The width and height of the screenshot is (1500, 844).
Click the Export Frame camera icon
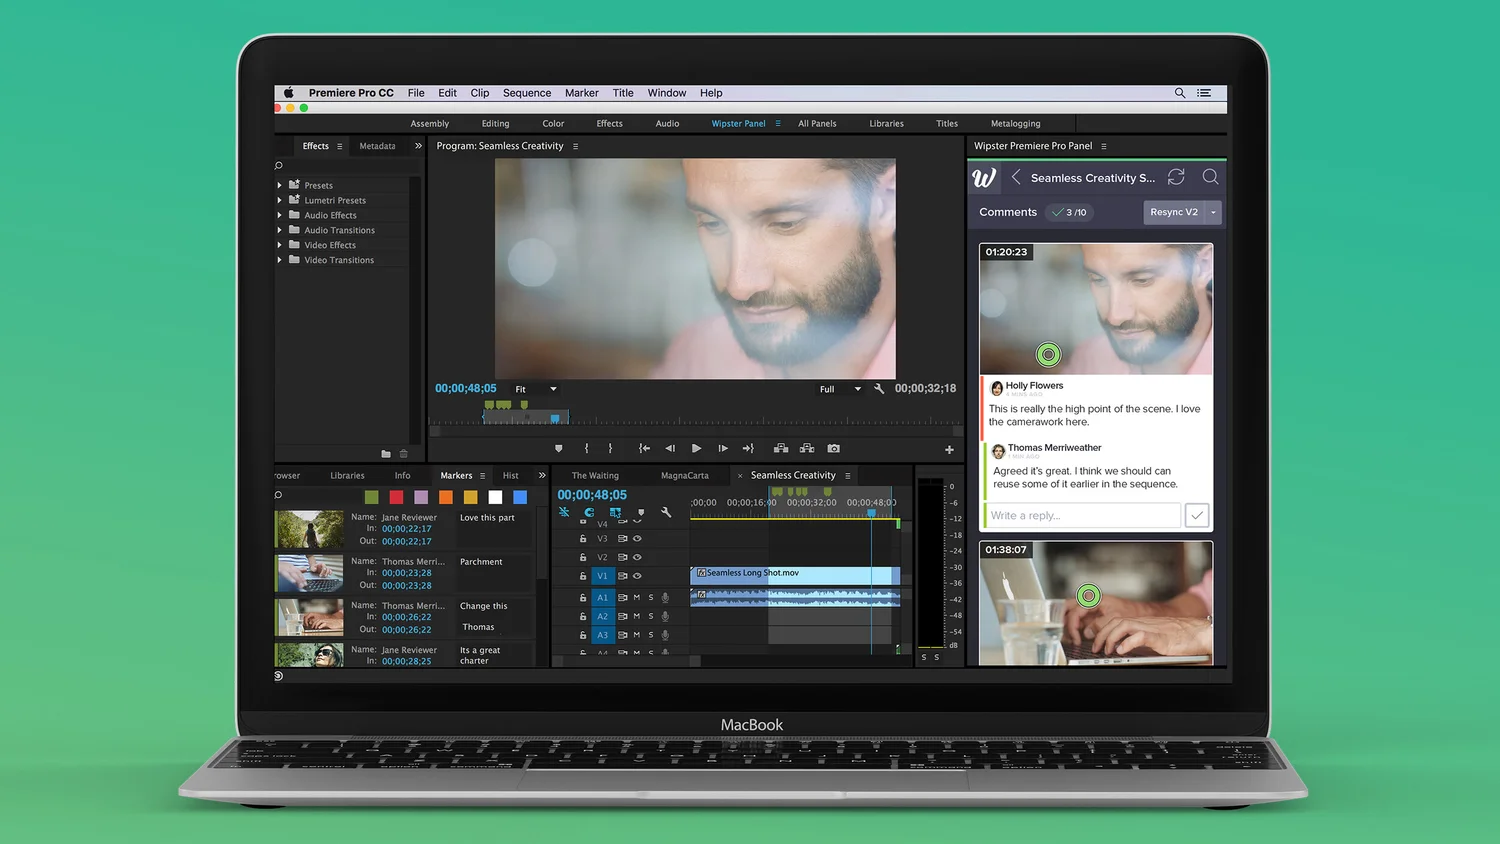coord(833,449)
